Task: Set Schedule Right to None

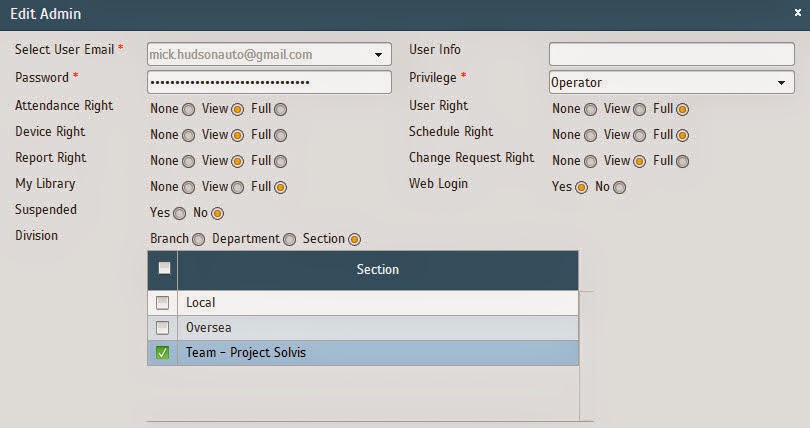Action: [591, 135]
